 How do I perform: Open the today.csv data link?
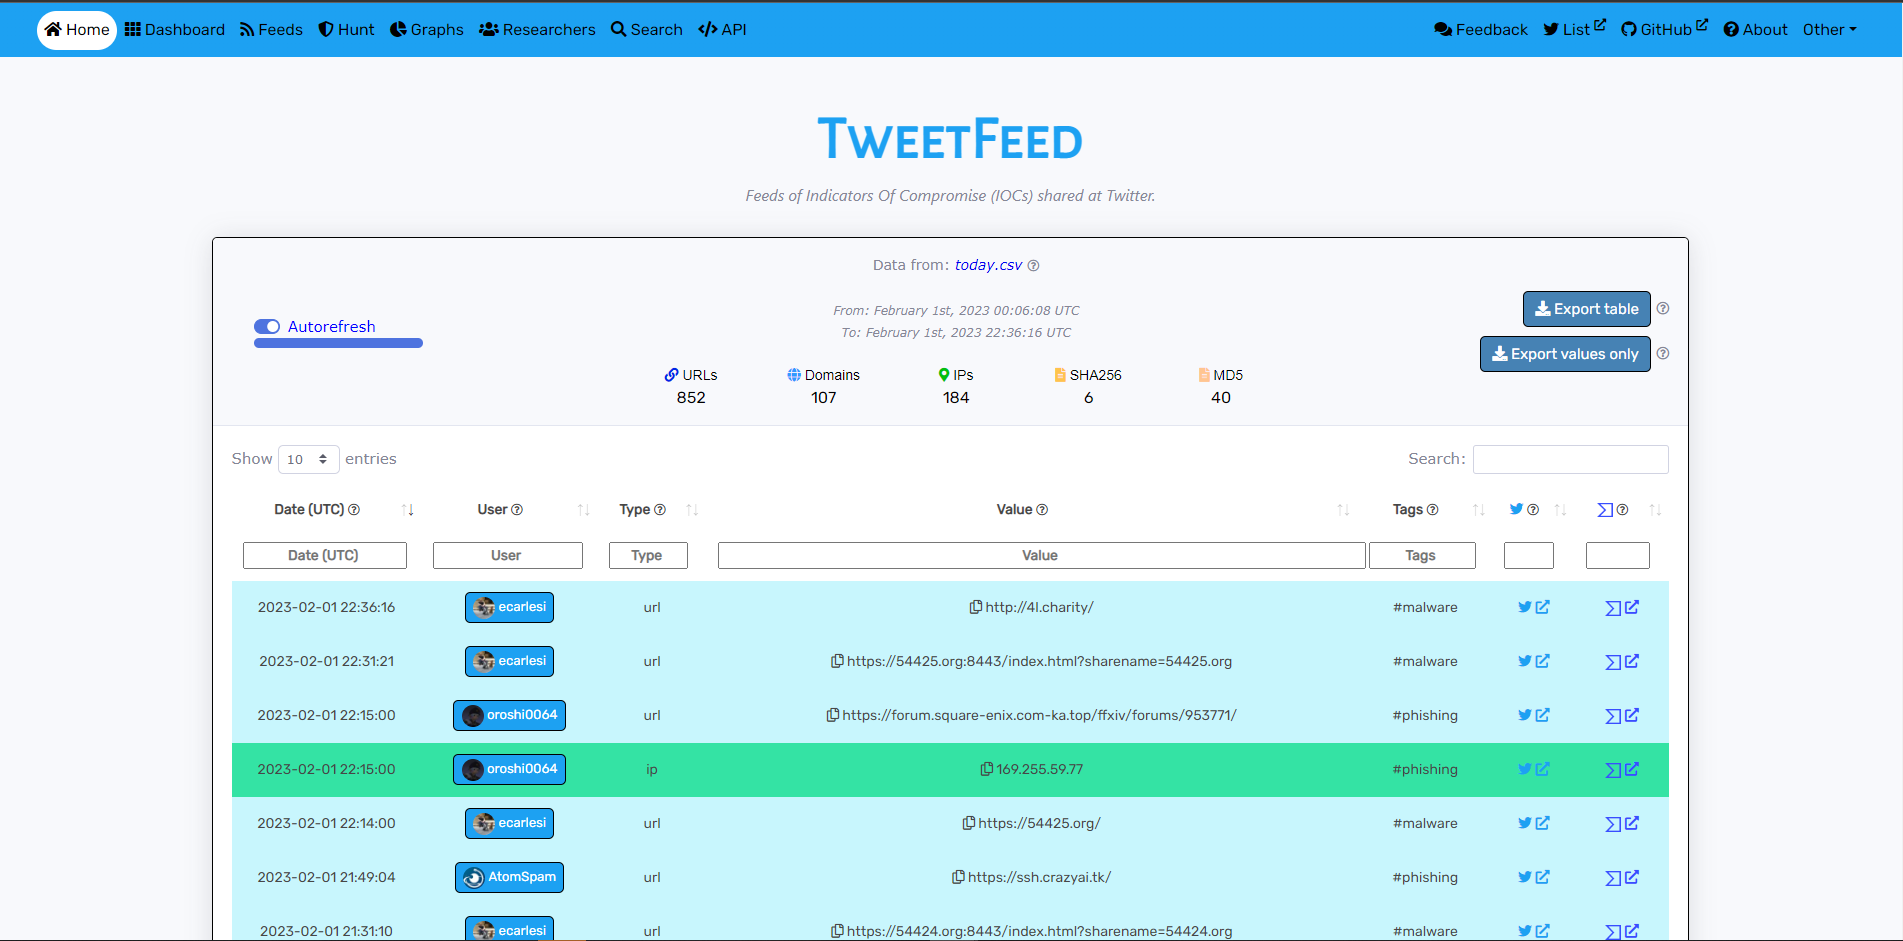click(988, 265)
